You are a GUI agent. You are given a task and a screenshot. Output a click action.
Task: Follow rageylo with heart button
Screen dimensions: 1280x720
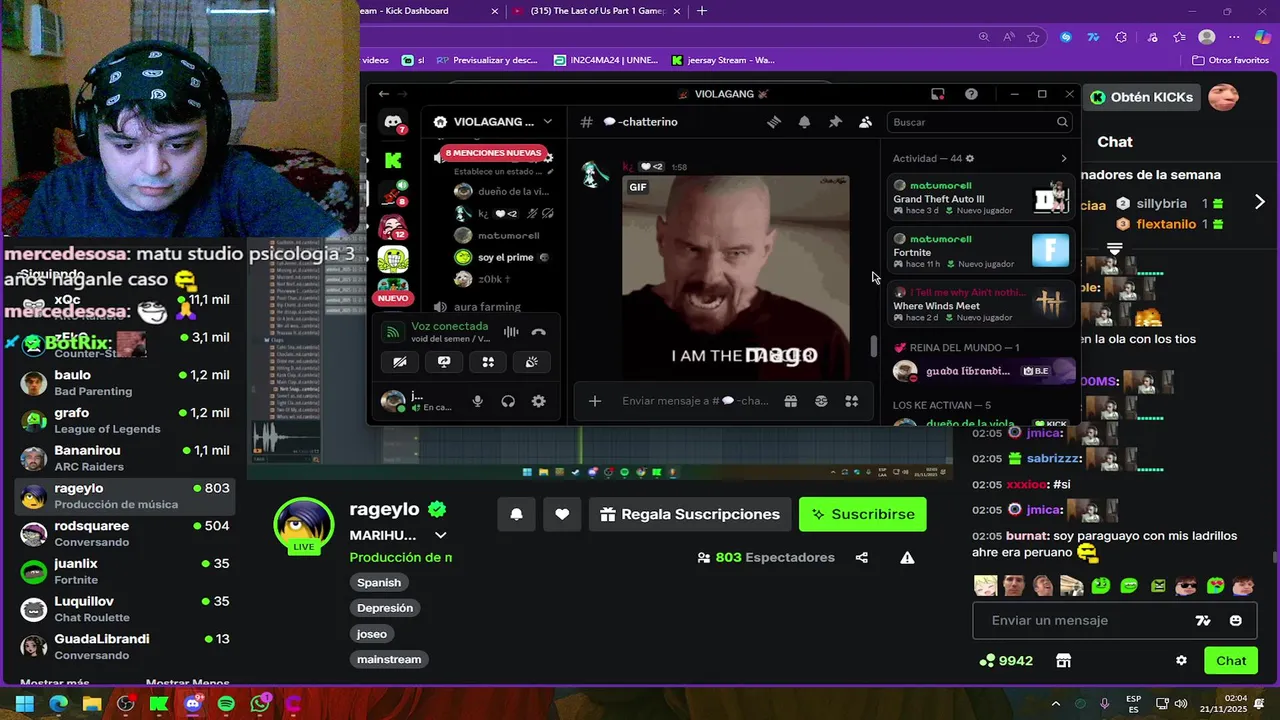pos(562,514)
